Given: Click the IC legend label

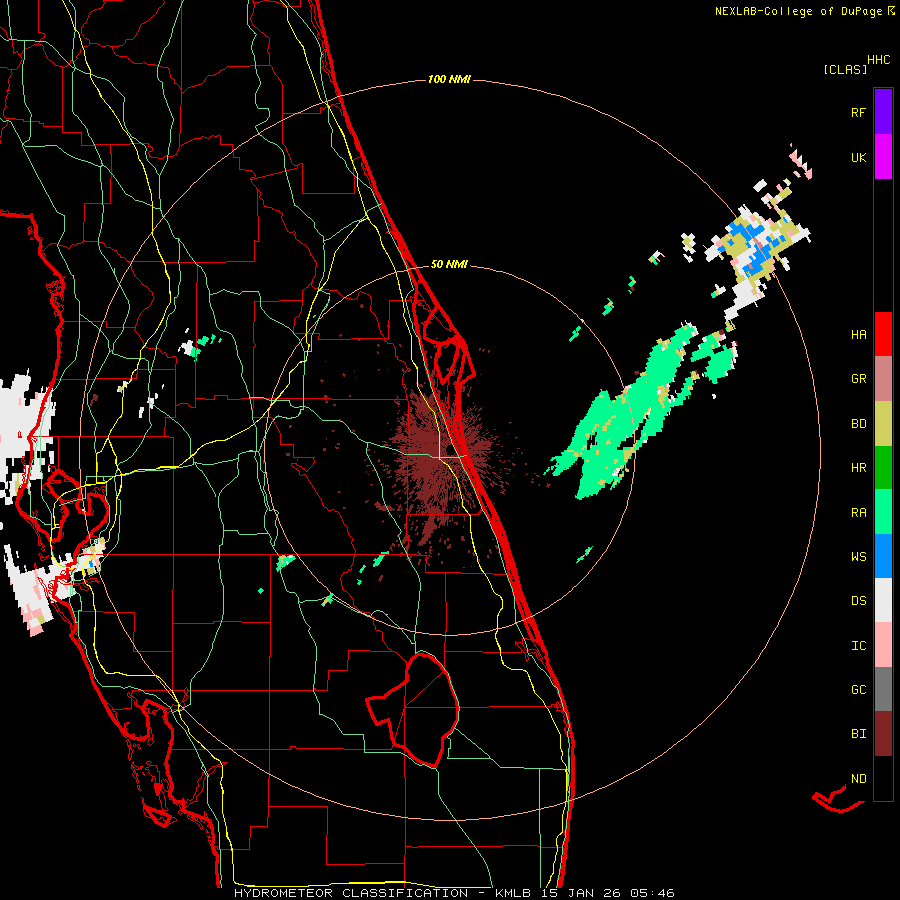Looking at the screenshot, I should coord(858,646).
